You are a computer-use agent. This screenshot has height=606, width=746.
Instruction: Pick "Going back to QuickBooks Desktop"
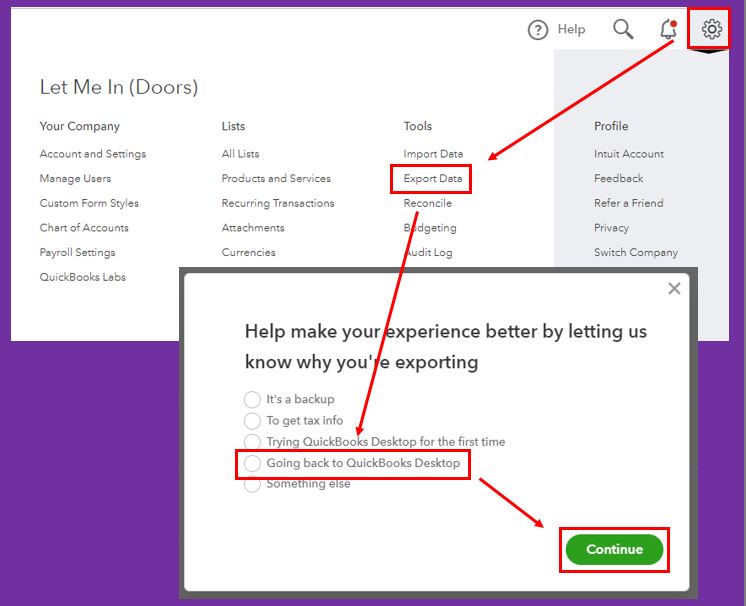(x=252, y=463)
